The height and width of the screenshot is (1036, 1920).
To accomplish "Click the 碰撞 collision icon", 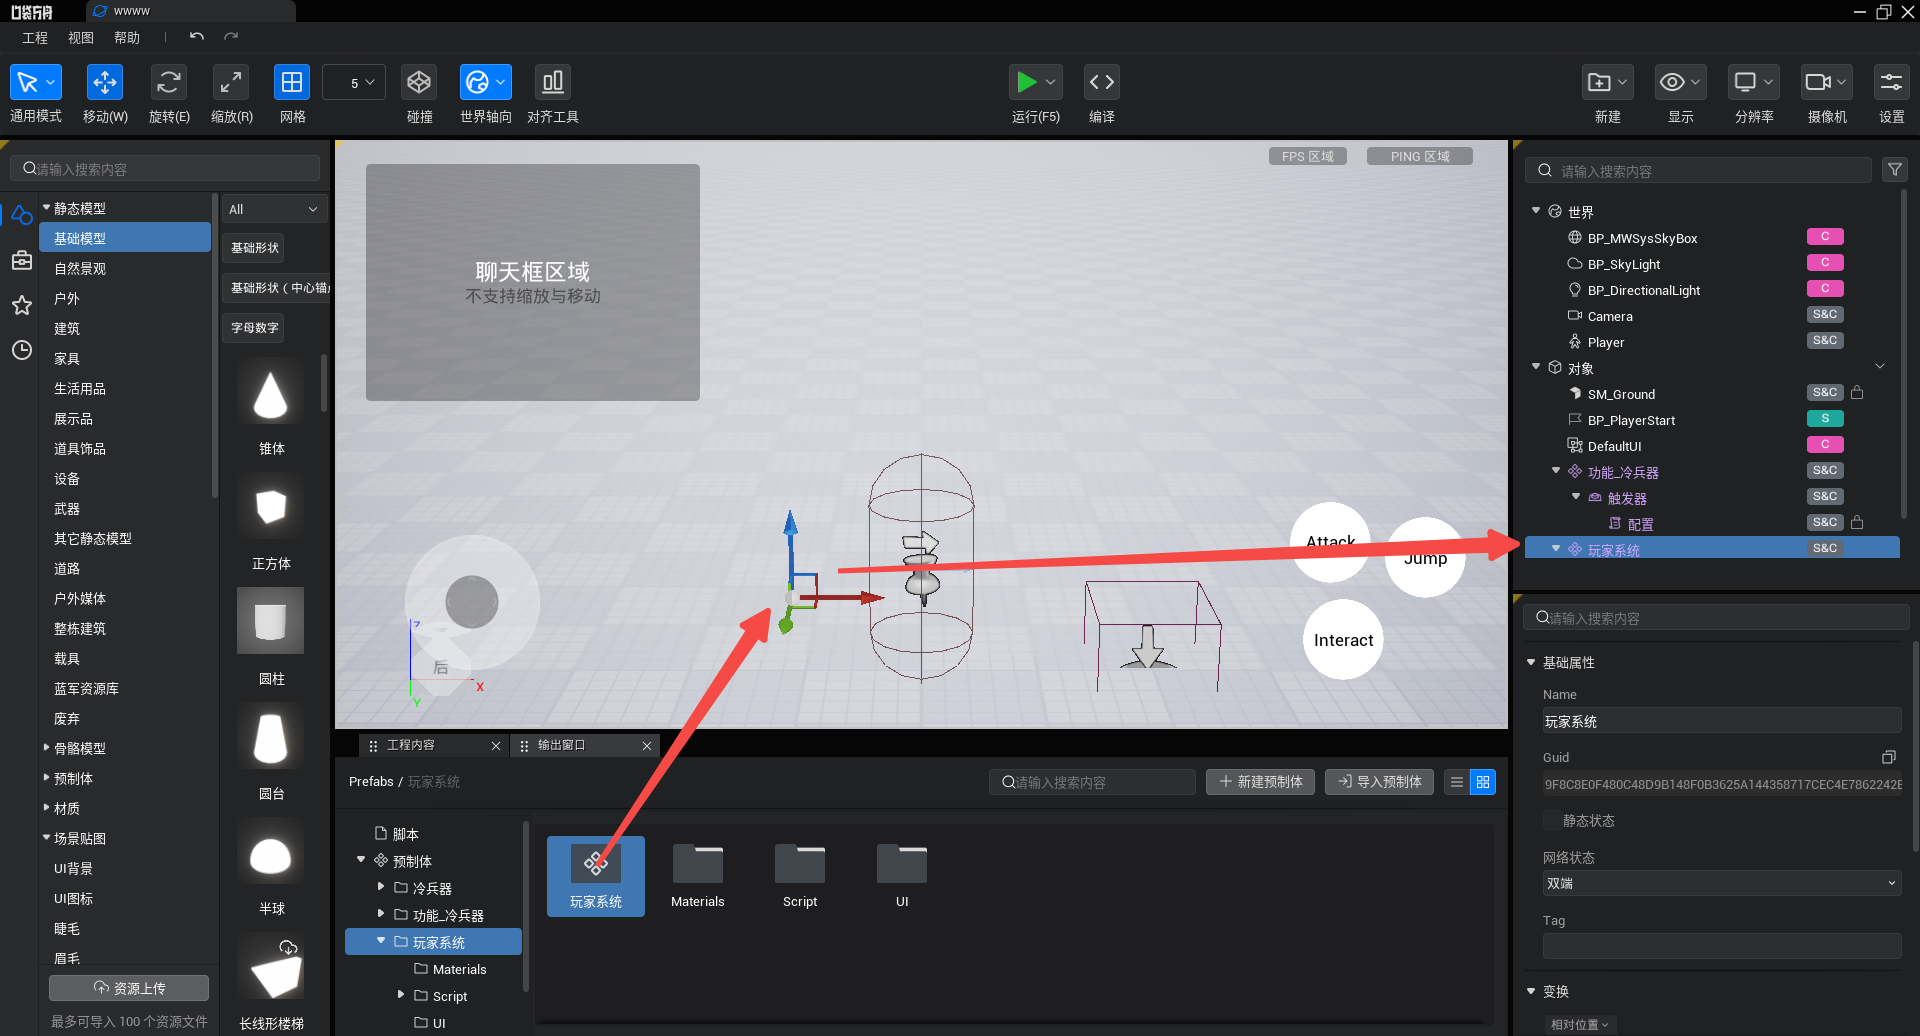I will tap(419, 82).
